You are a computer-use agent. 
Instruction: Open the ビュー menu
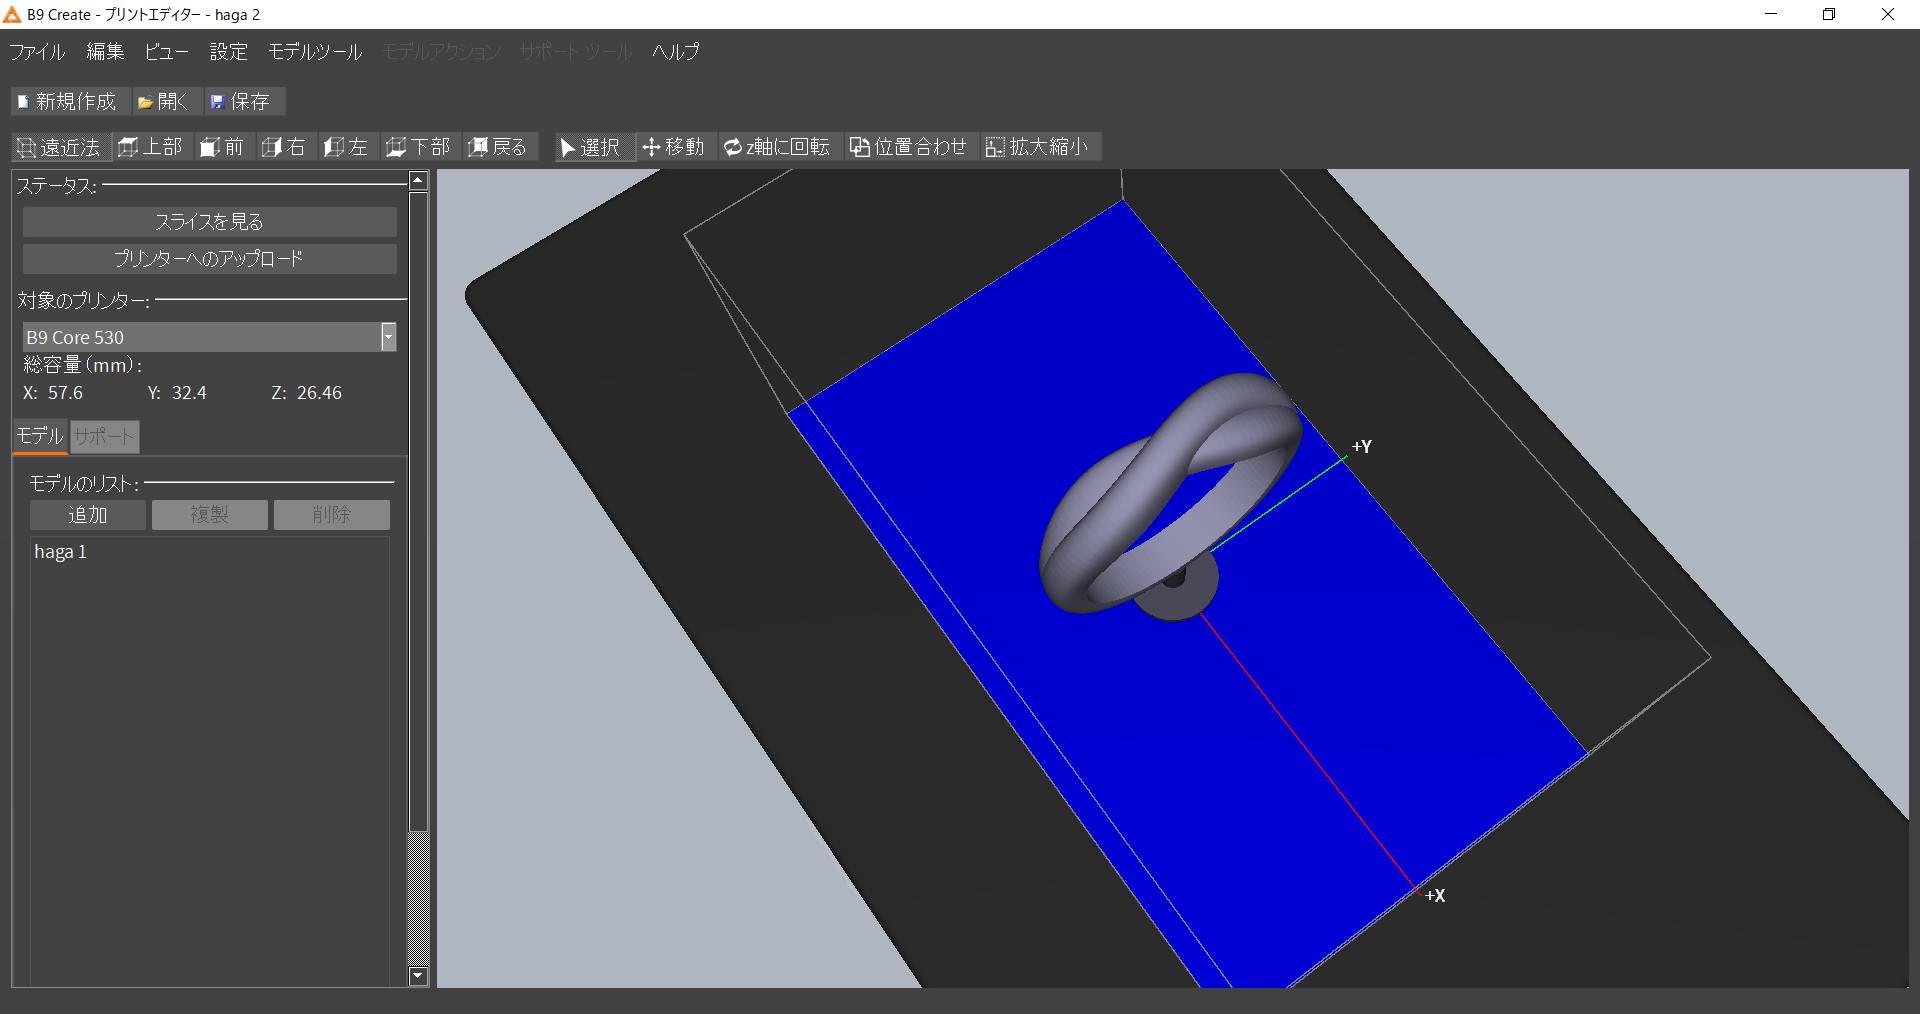166,52
